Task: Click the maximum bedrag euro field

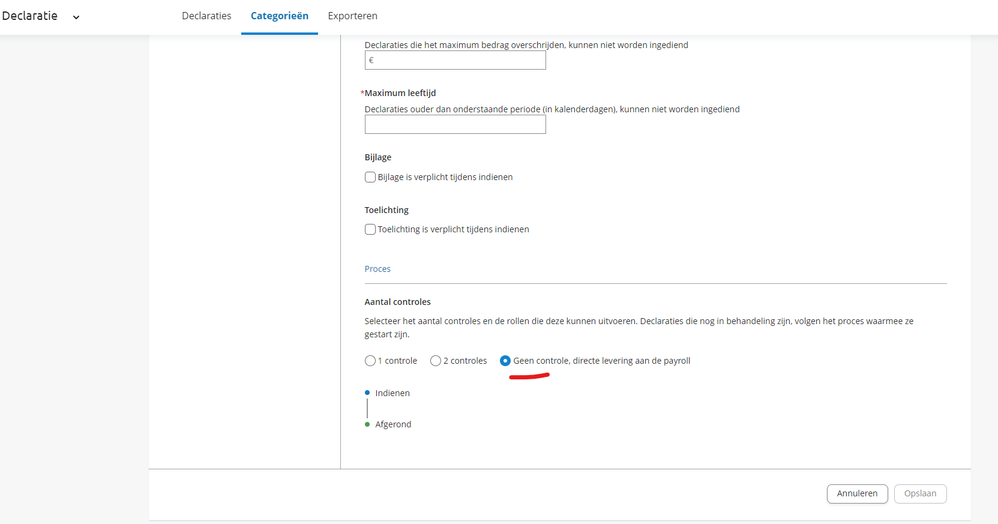Action: tap(455, 60)
